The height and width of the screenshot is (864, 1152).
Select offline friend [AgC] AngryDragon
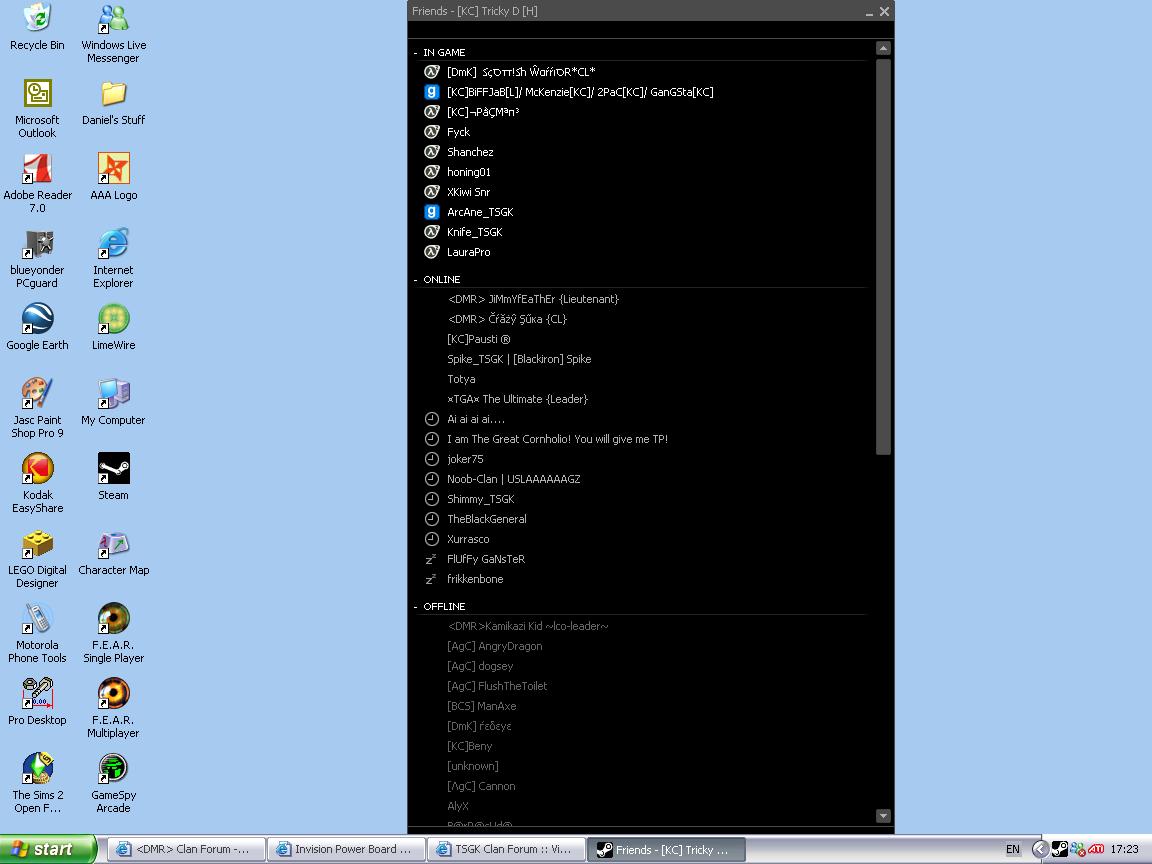(x=494, y=646)
